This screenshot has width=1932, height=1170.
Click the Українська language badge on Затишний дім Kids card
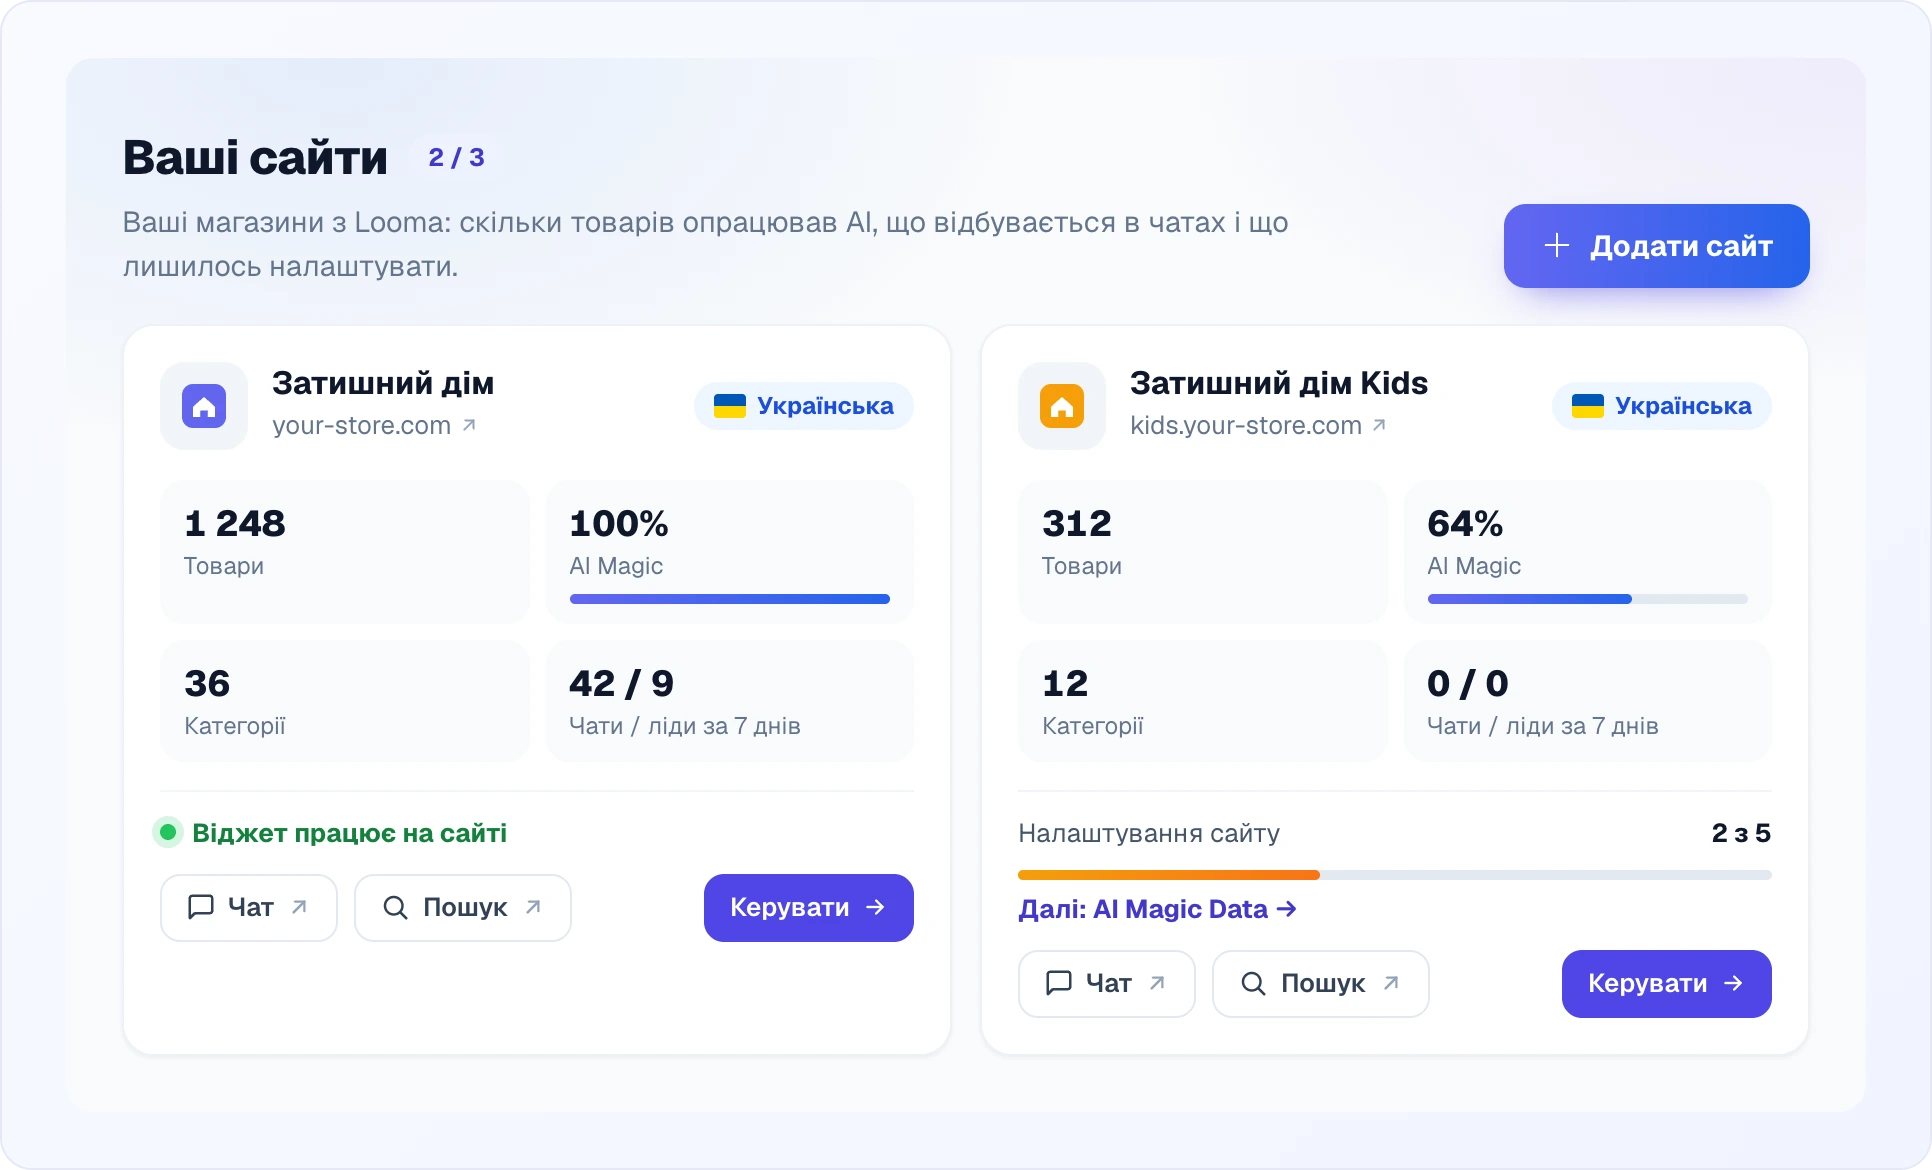[1662, 406]
